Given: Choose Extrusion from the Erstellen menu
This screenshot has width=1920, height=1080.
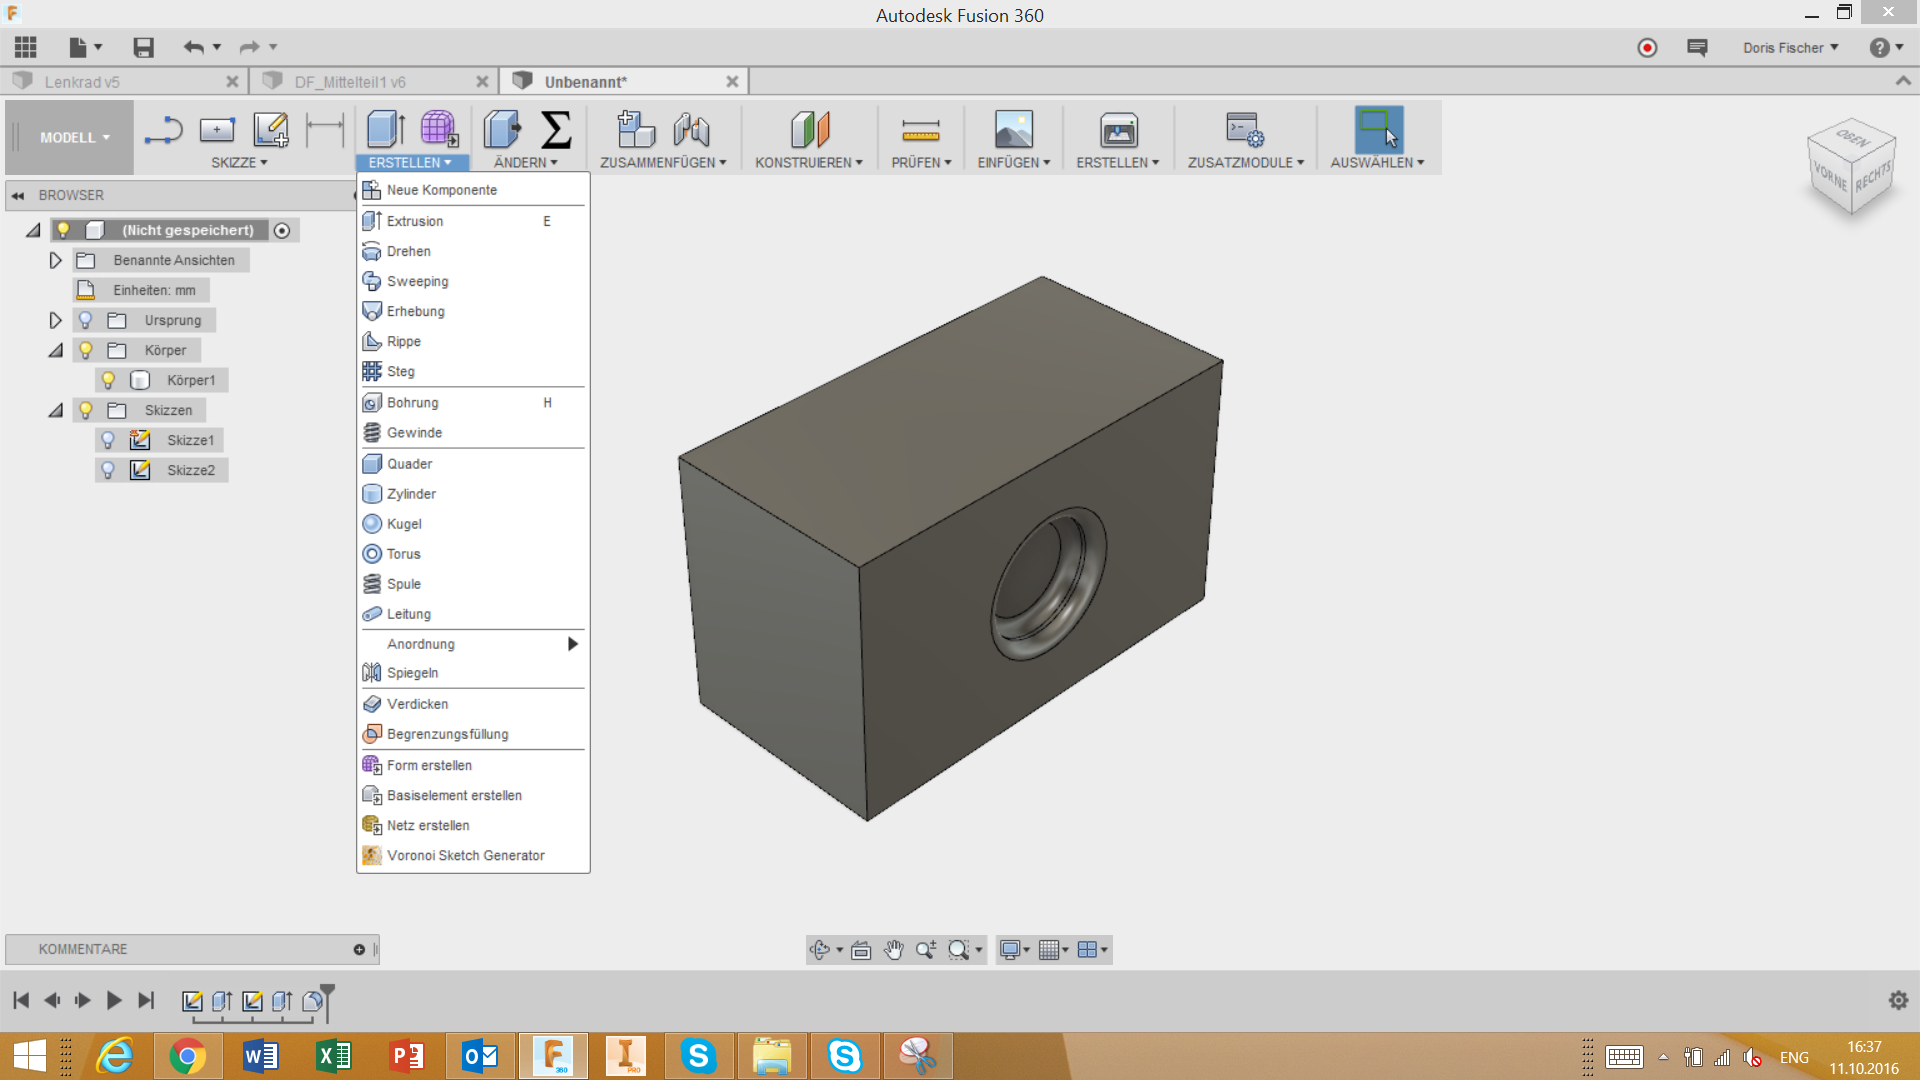Looking at the screenshot, I should click(x=415, y=221).
